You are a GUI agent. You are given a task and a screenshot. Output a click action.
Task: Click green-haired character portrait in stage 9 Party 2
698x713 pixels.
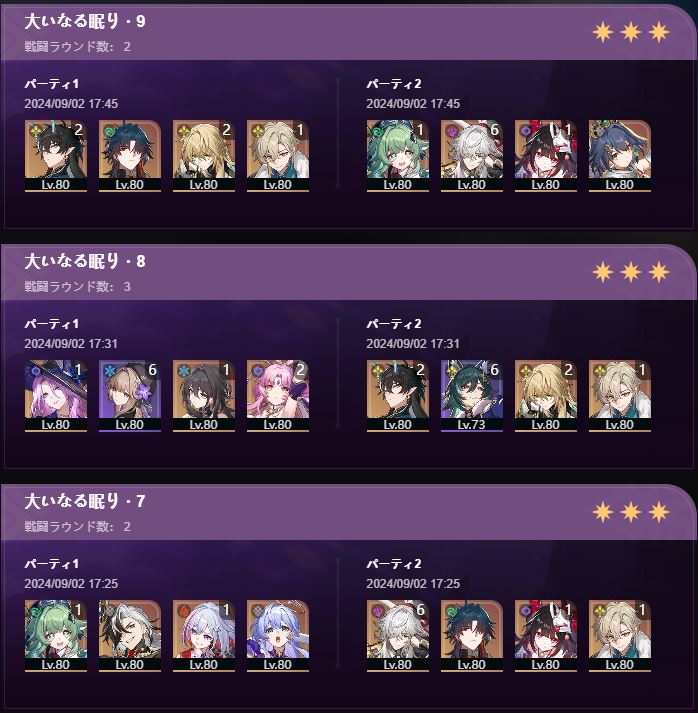[x=397, y=156]
